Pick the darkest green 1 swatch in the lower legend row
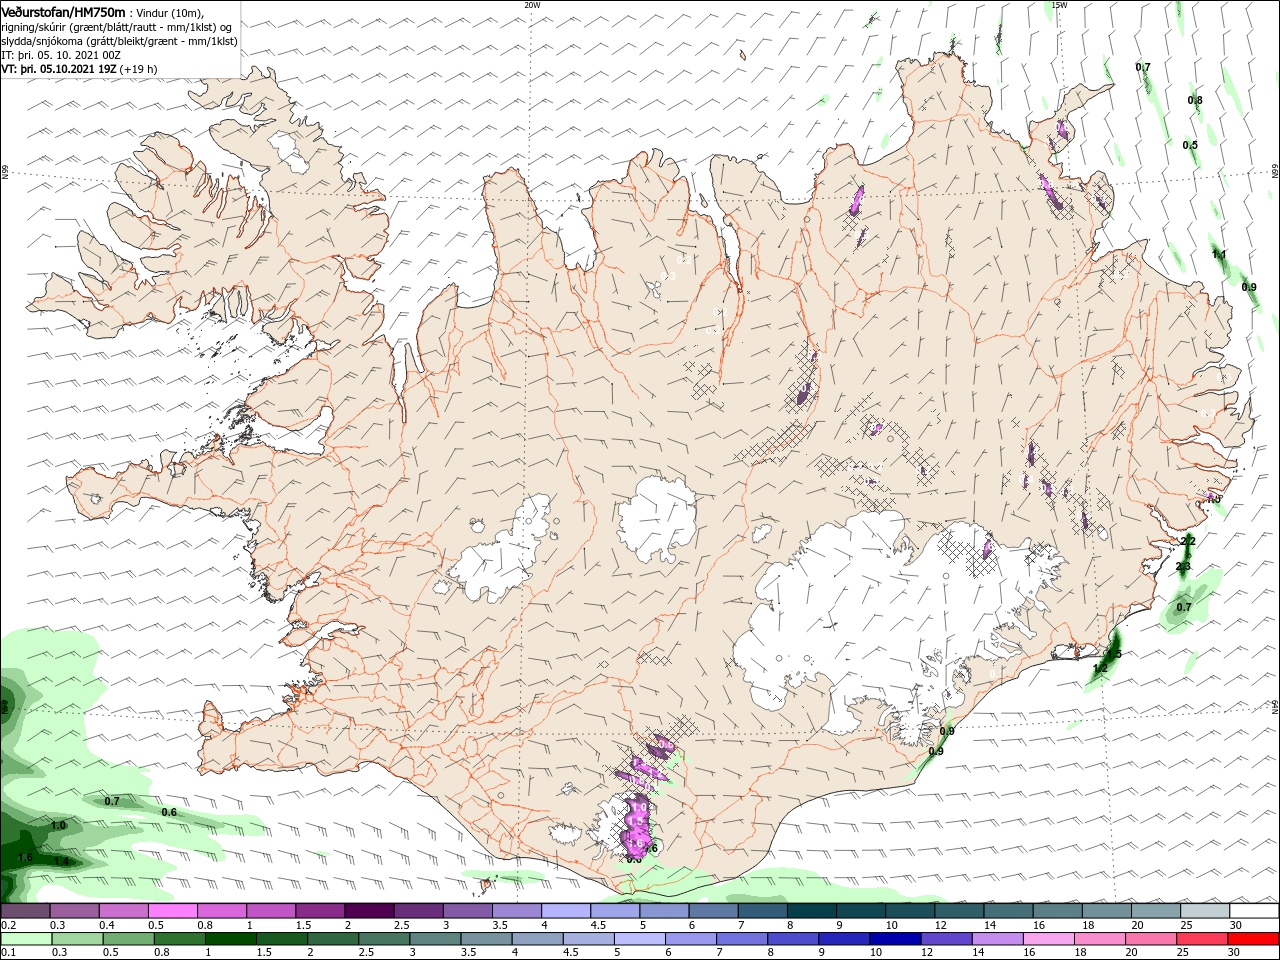Screen dimensions: 1280x960 (230, 939)
